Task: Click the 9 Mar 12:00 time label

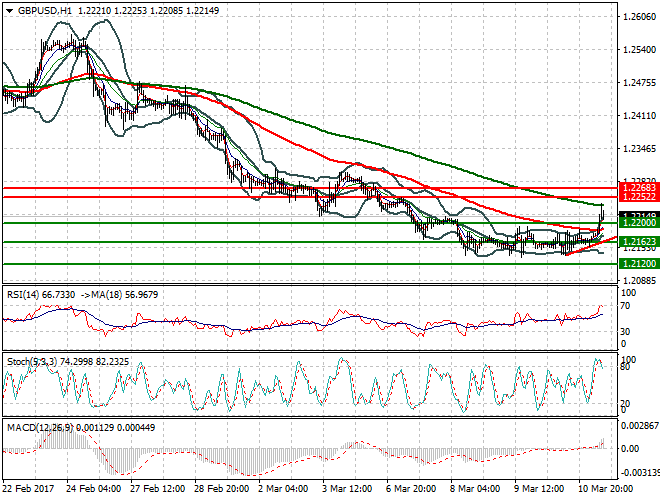Action: click(x=539, y=489)
